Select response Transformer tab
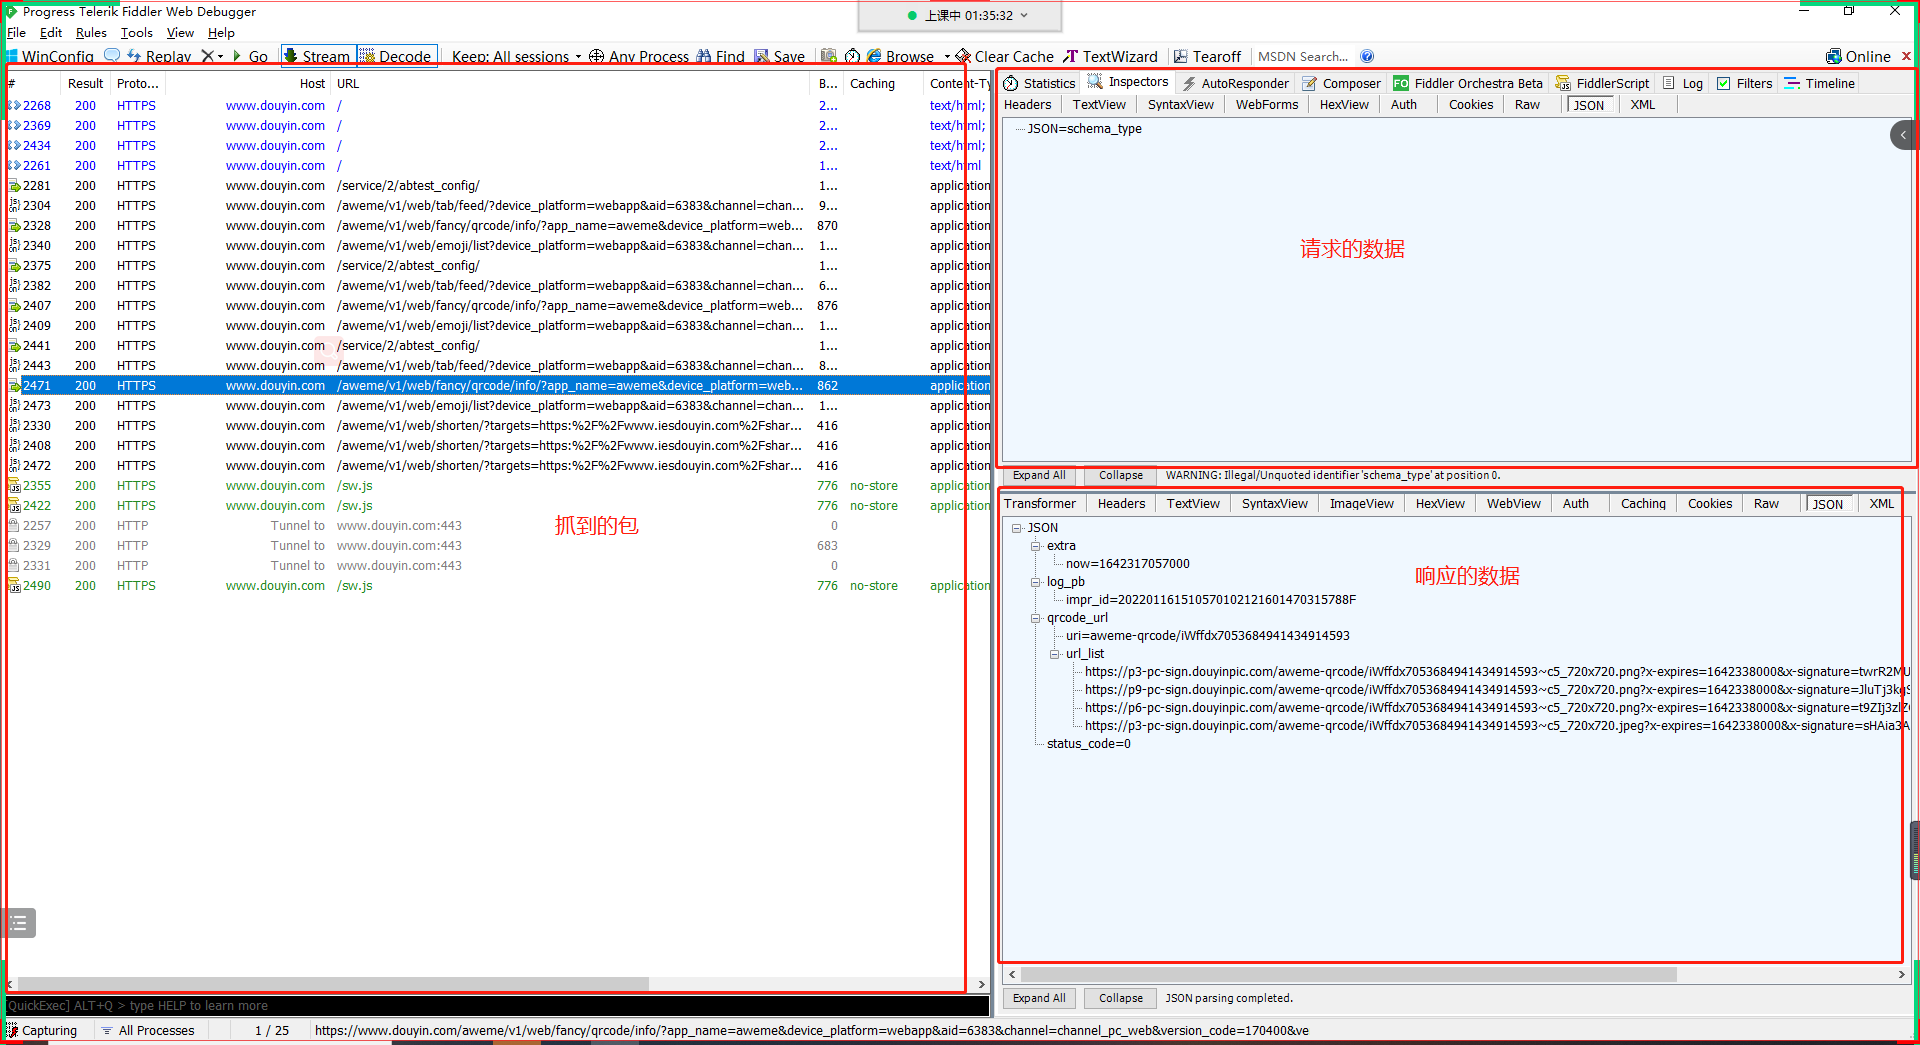The image size is (1920, 1045). click(x=1040, y=504)
